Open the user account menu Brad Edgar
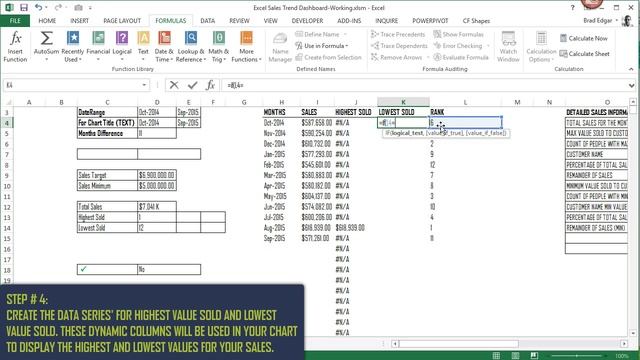The height and width of the screenshot is (360, 640). pyautogui.click(x=600, y=20)
